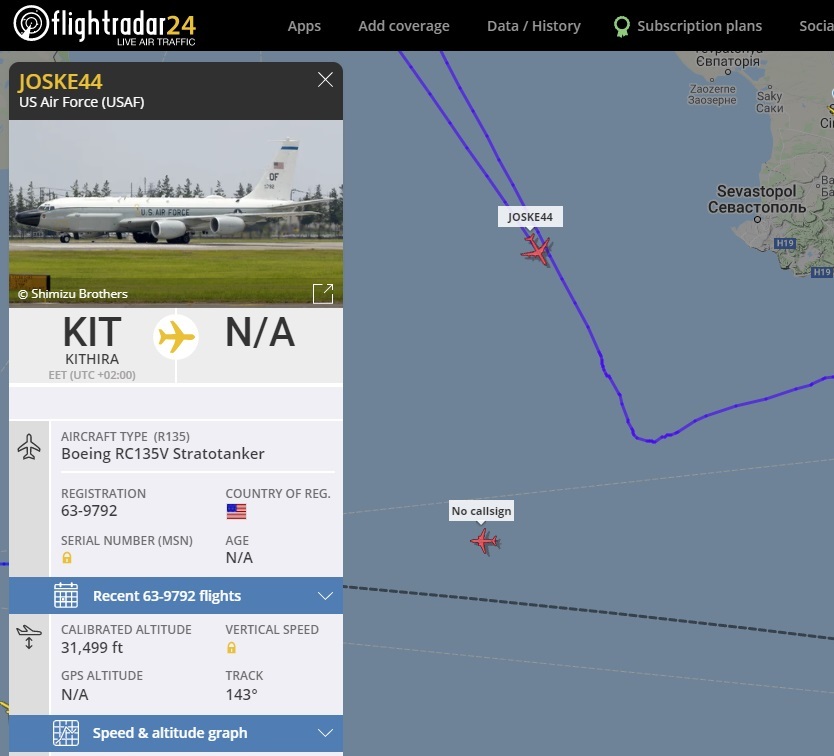834x756 pixels.
Task: Click the serial number lock icon
Action: [67, 558]
